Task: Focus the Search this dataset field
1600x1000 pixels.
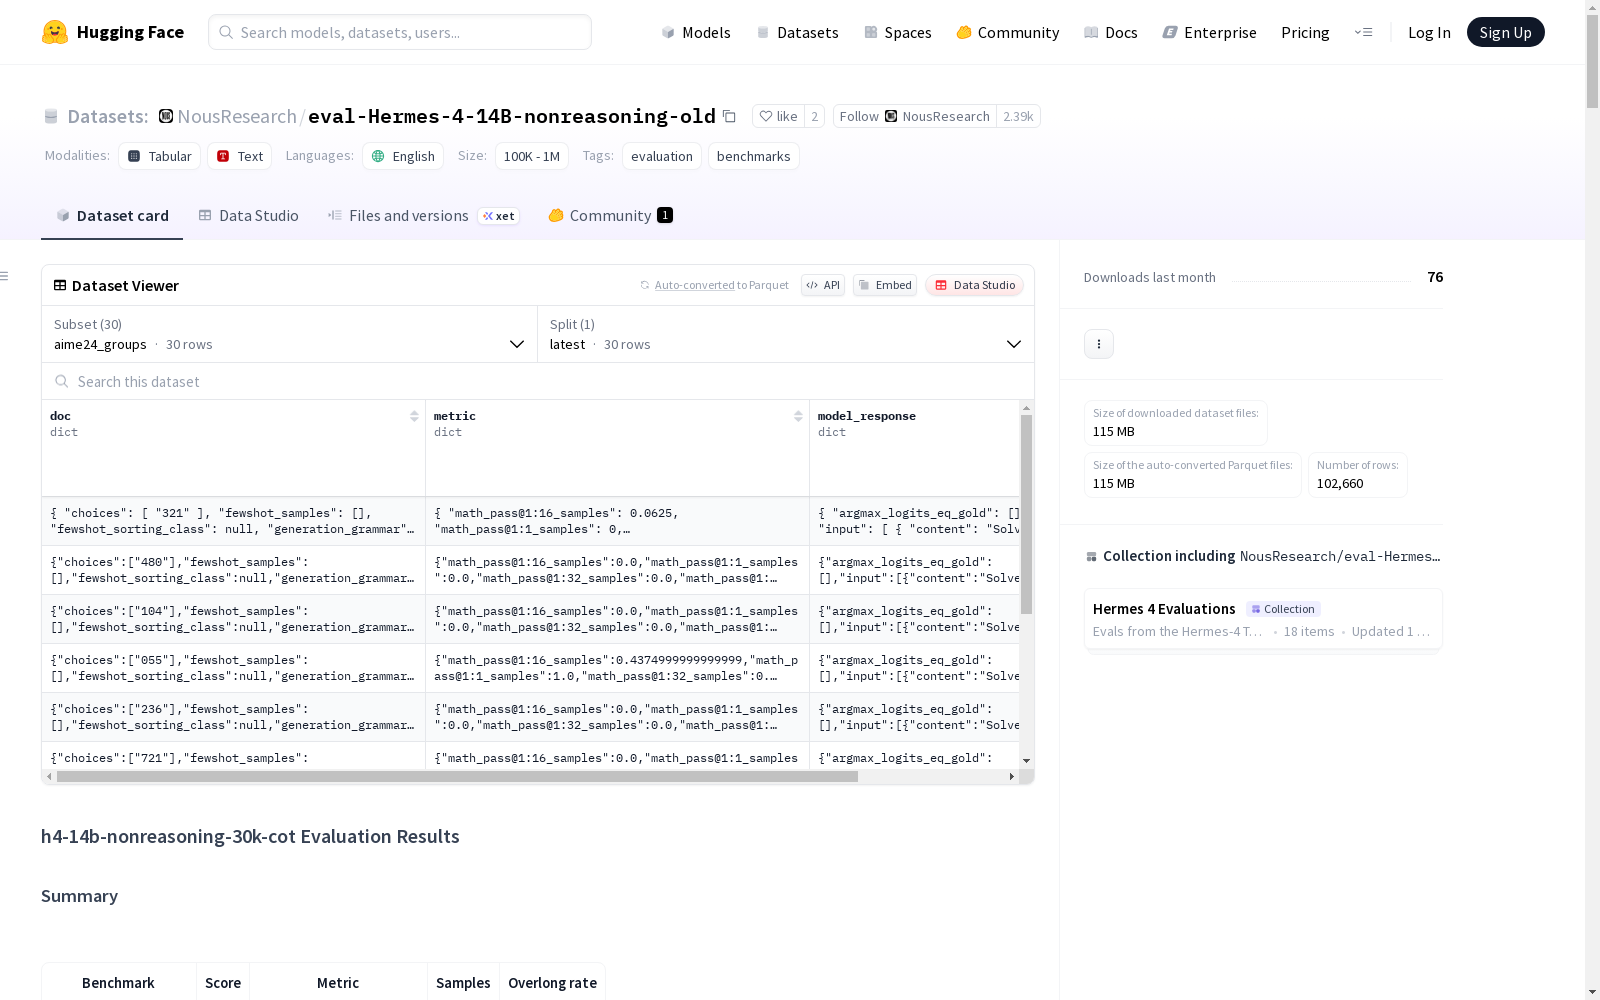Action: pos(538,381)
